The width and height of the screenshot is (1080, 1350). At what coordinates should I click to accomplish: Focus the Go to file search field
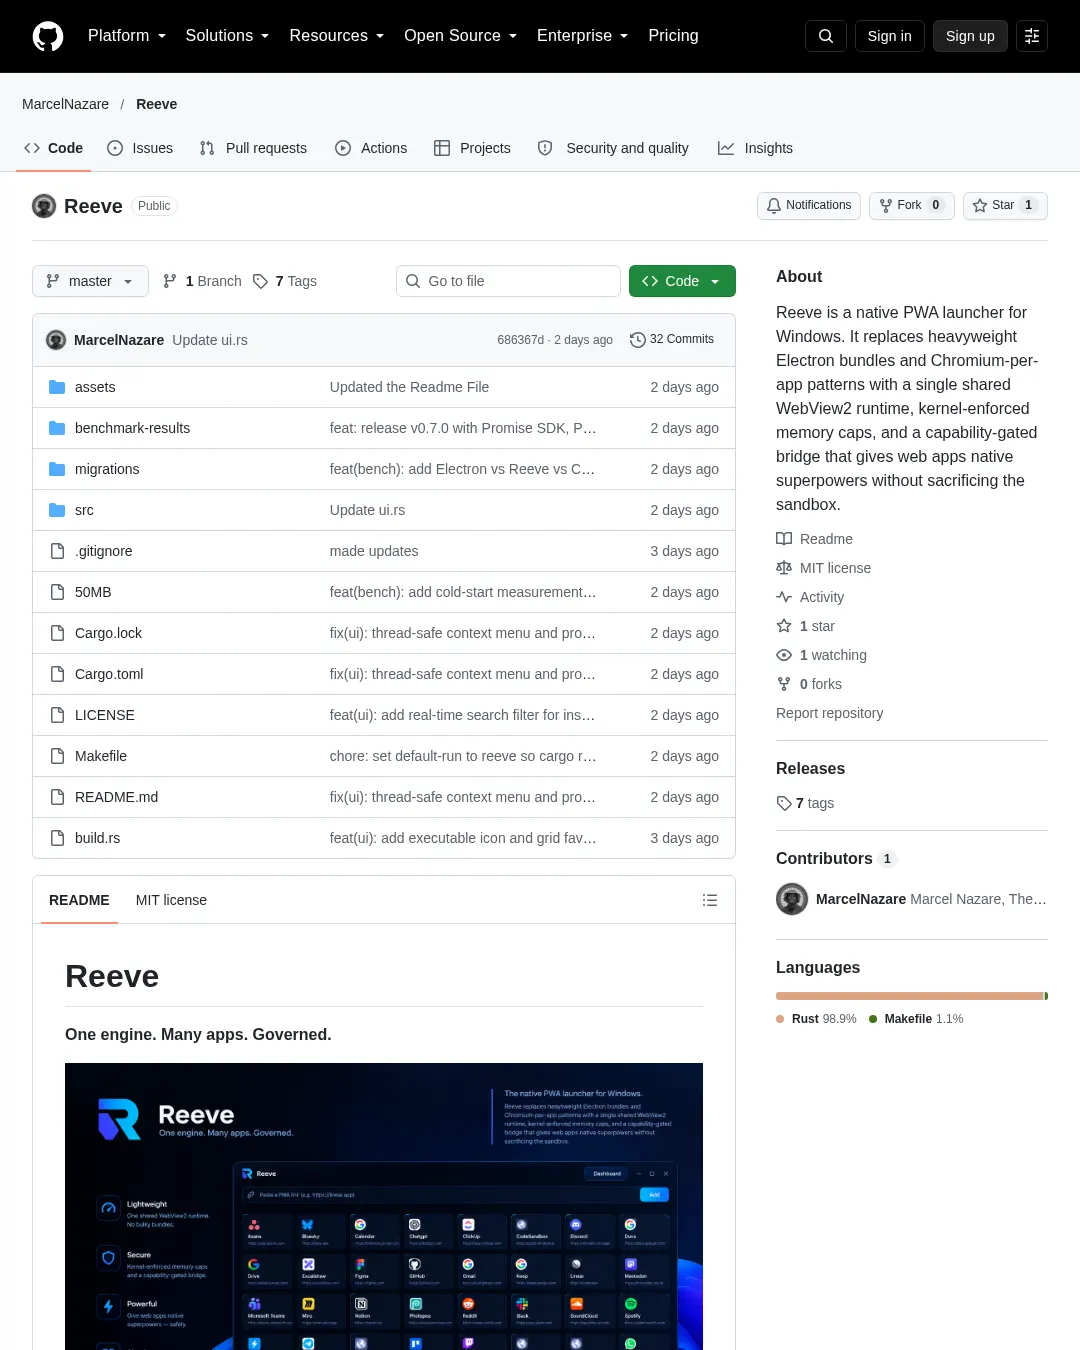[508, 281]
